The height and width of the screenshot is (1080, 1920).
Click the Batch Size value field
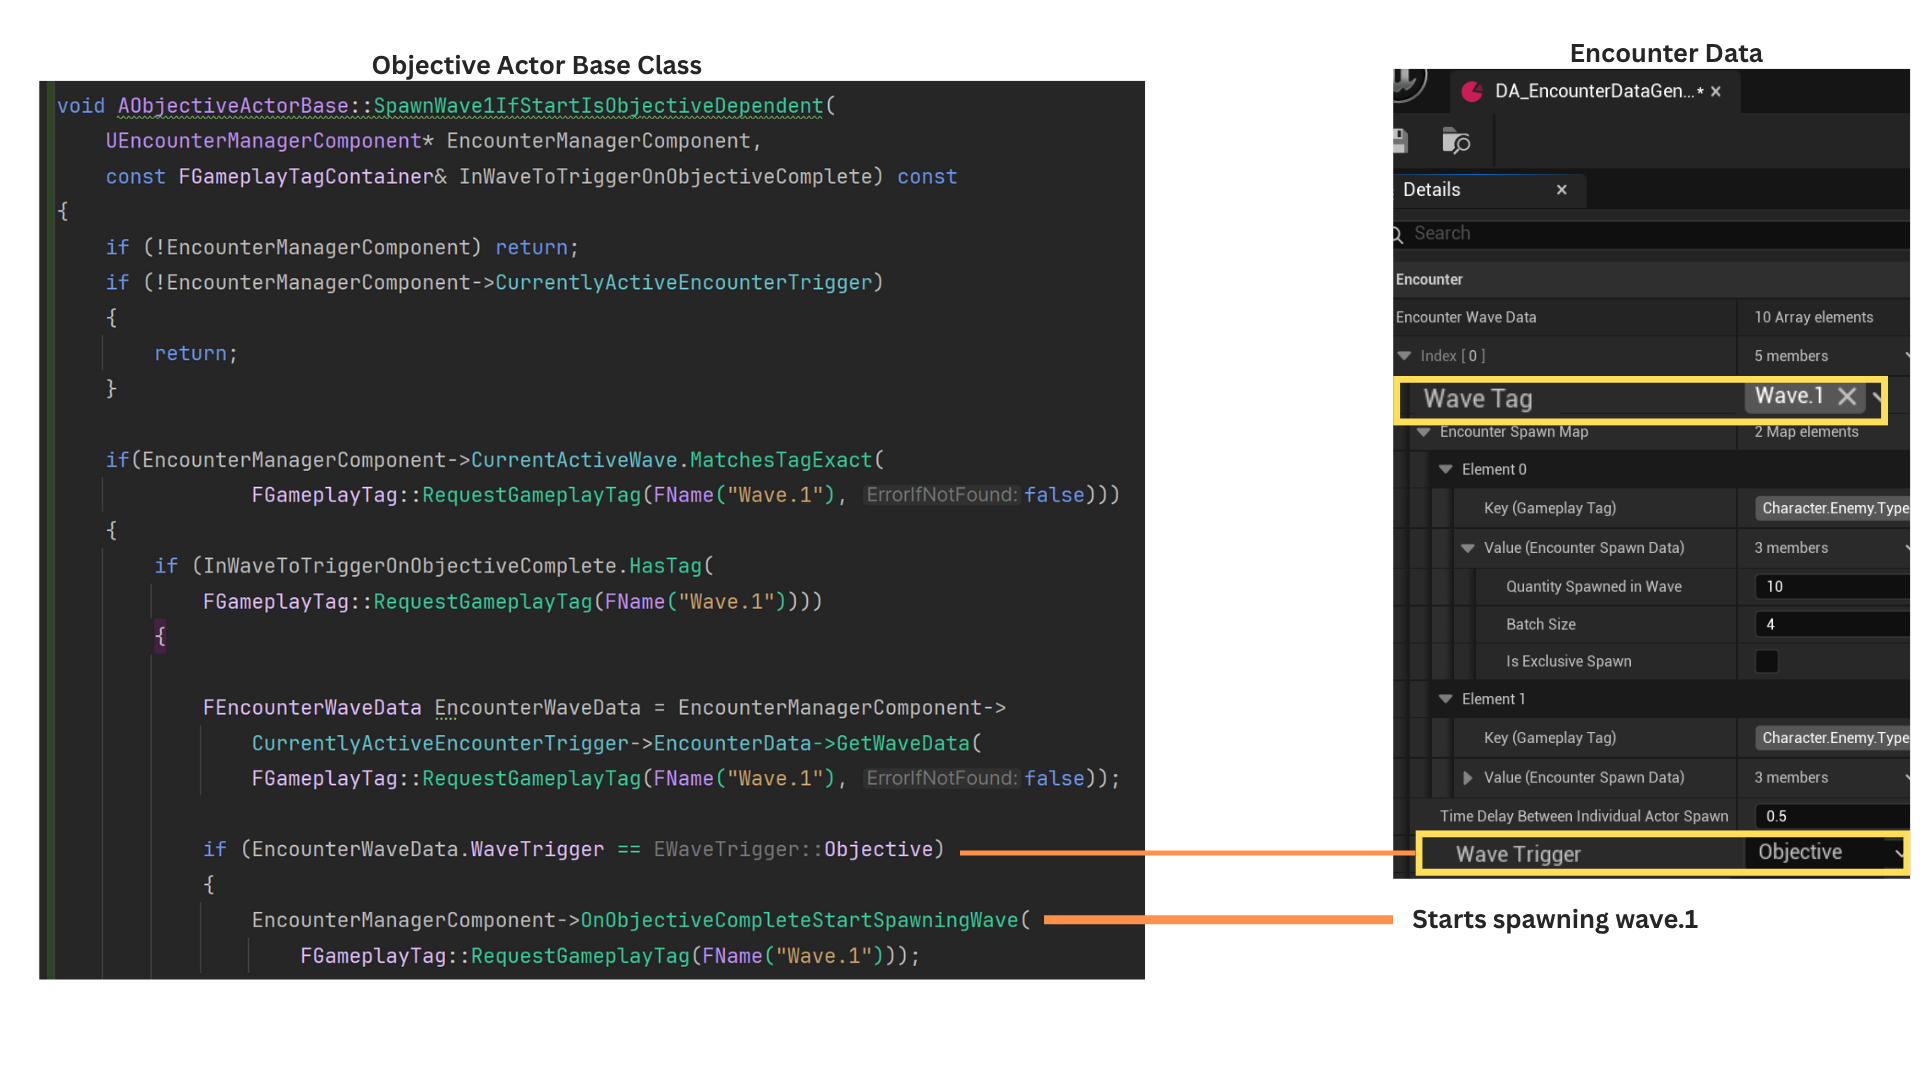pyautogui.click(x=1830, y=624)
